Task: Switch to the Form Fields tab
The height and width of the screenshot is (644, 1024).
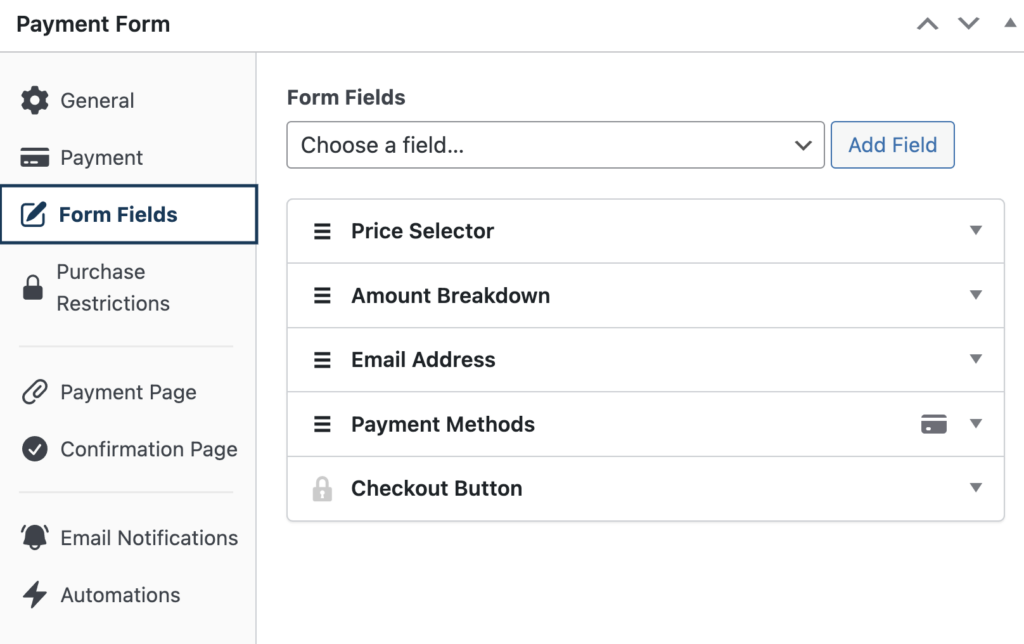Action: tap(118, 214)
